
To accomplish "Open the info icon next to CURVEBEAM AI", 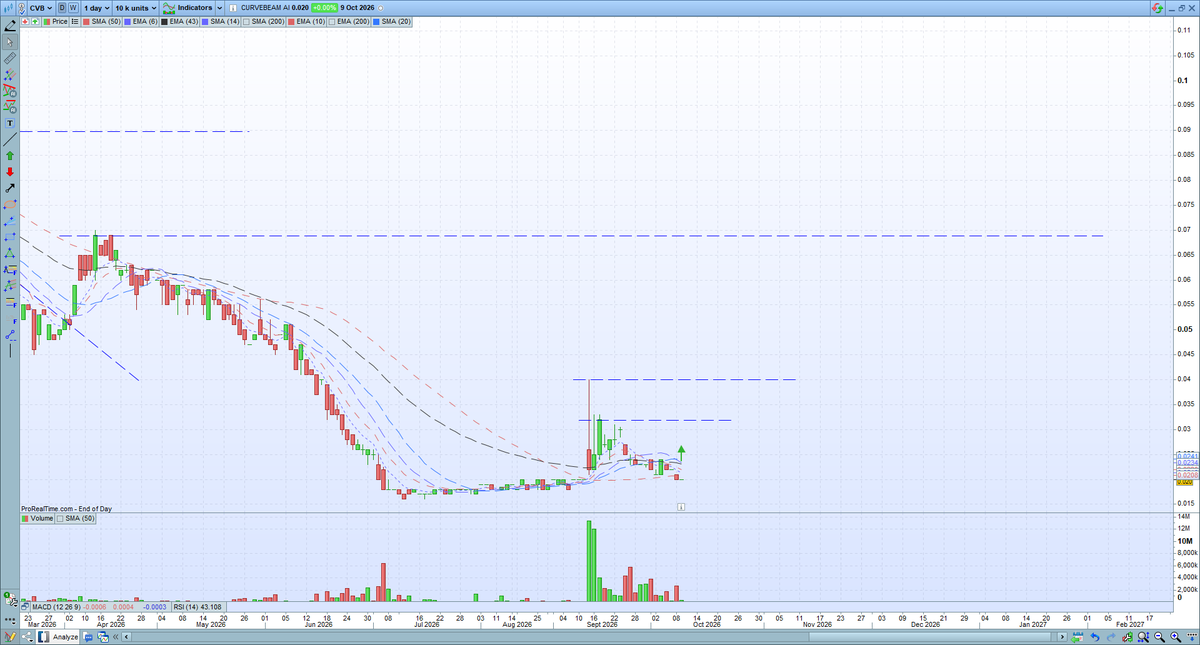I will tap(232, 8).
